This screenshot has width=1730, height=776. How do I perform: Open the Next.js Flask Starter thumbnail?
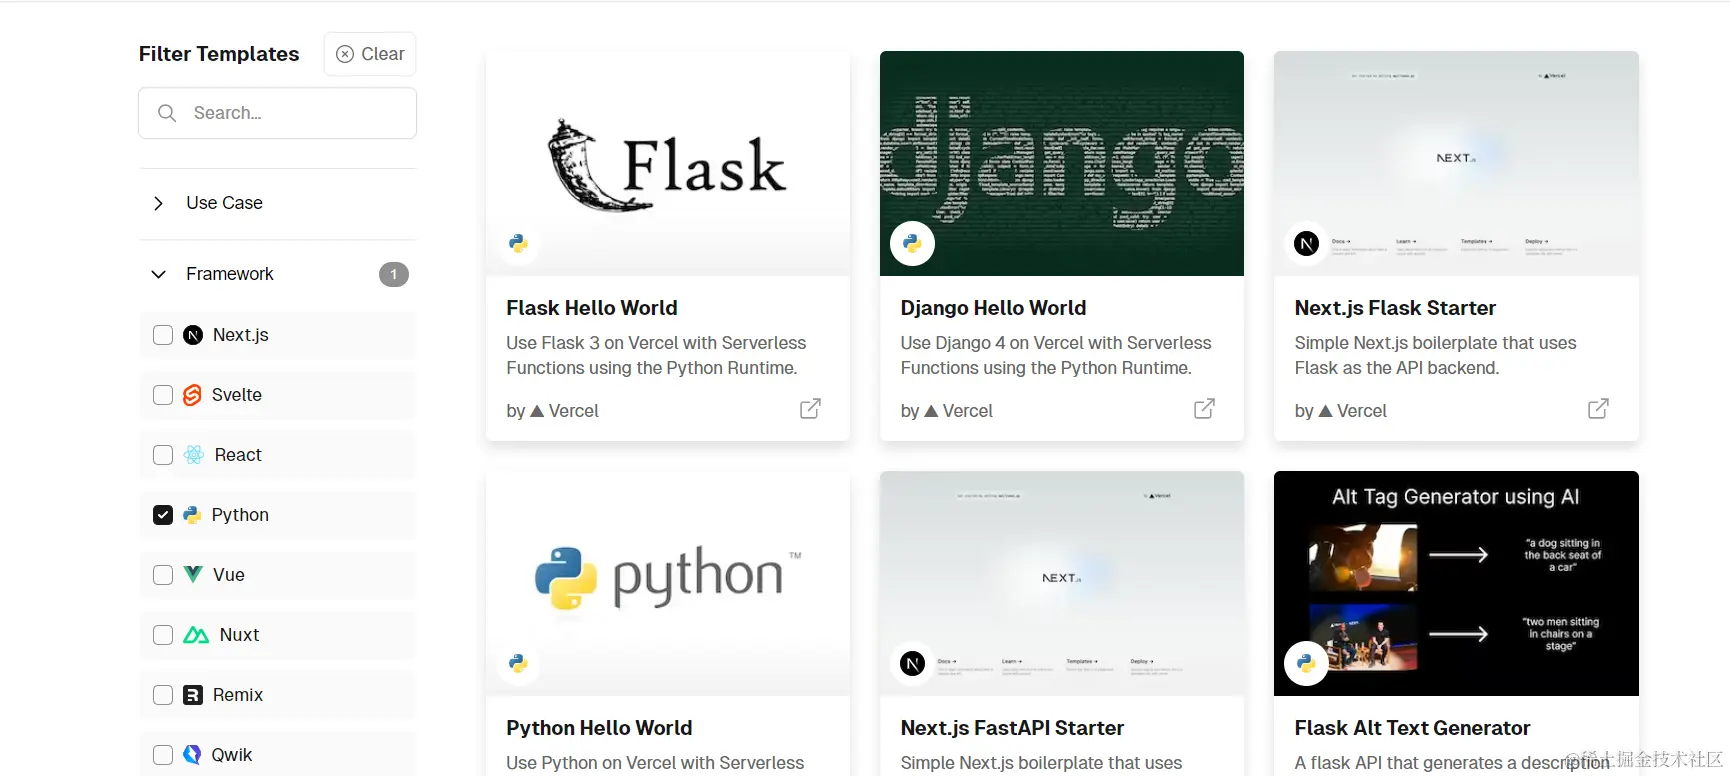point(1456,164)
